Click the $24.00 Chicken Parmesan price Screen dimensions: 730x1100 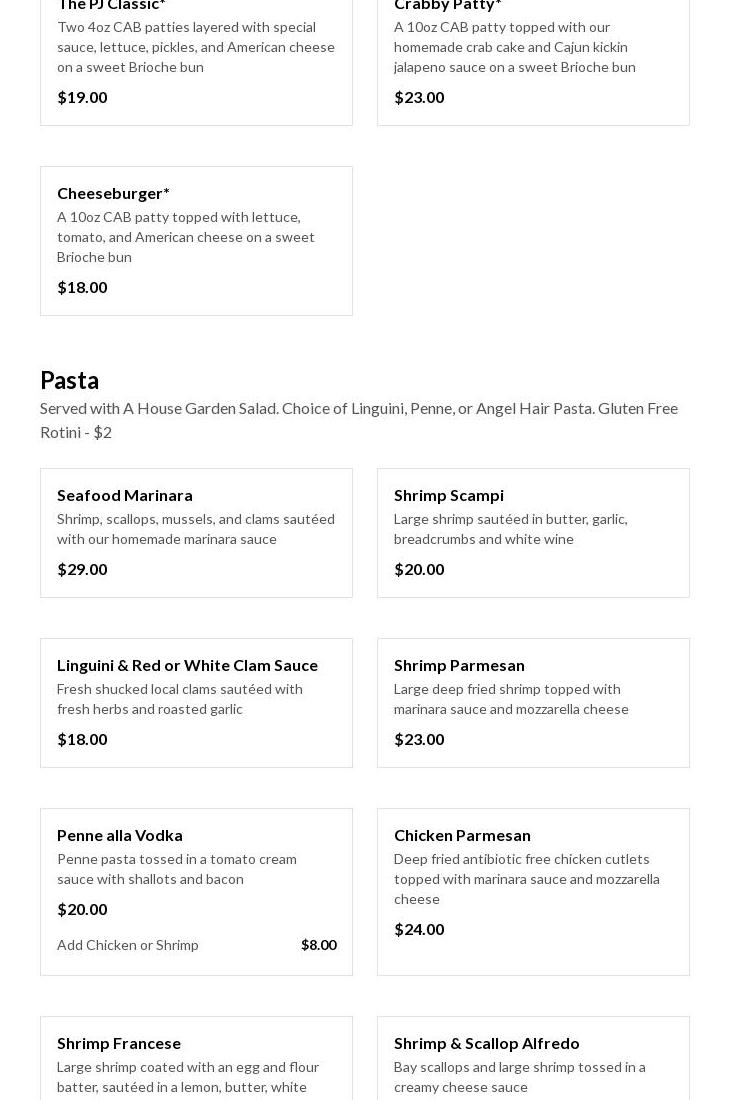(x=419, y=929)
